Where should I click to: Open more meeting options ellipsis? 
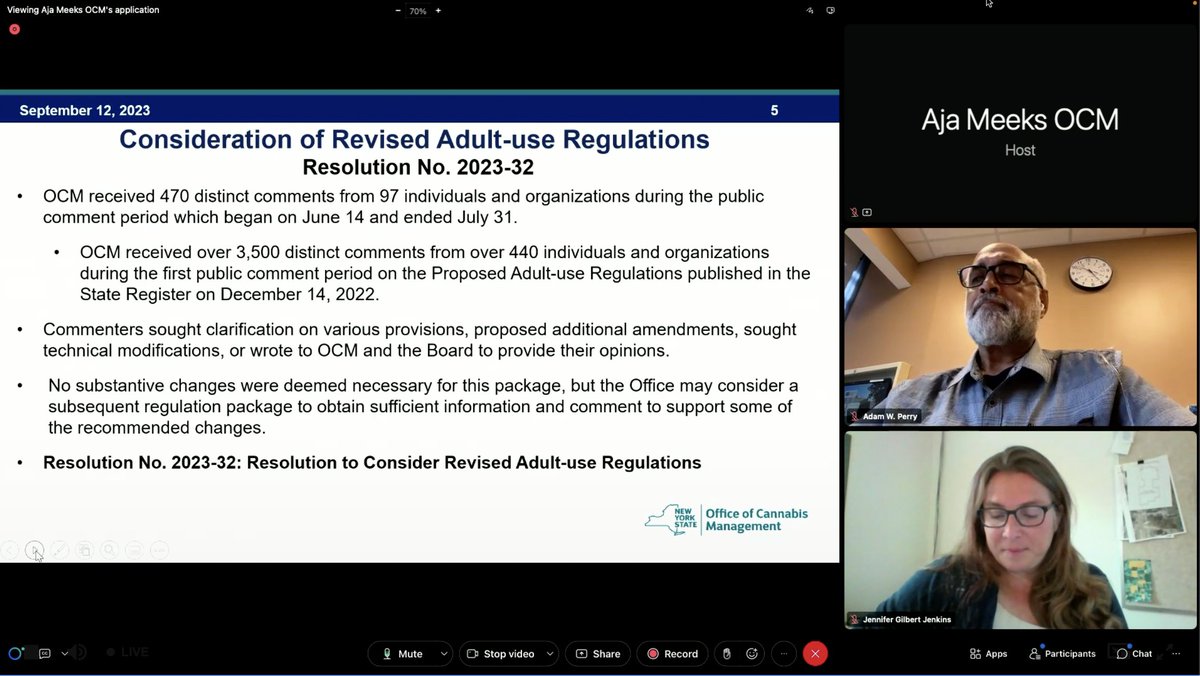point(784,654)
